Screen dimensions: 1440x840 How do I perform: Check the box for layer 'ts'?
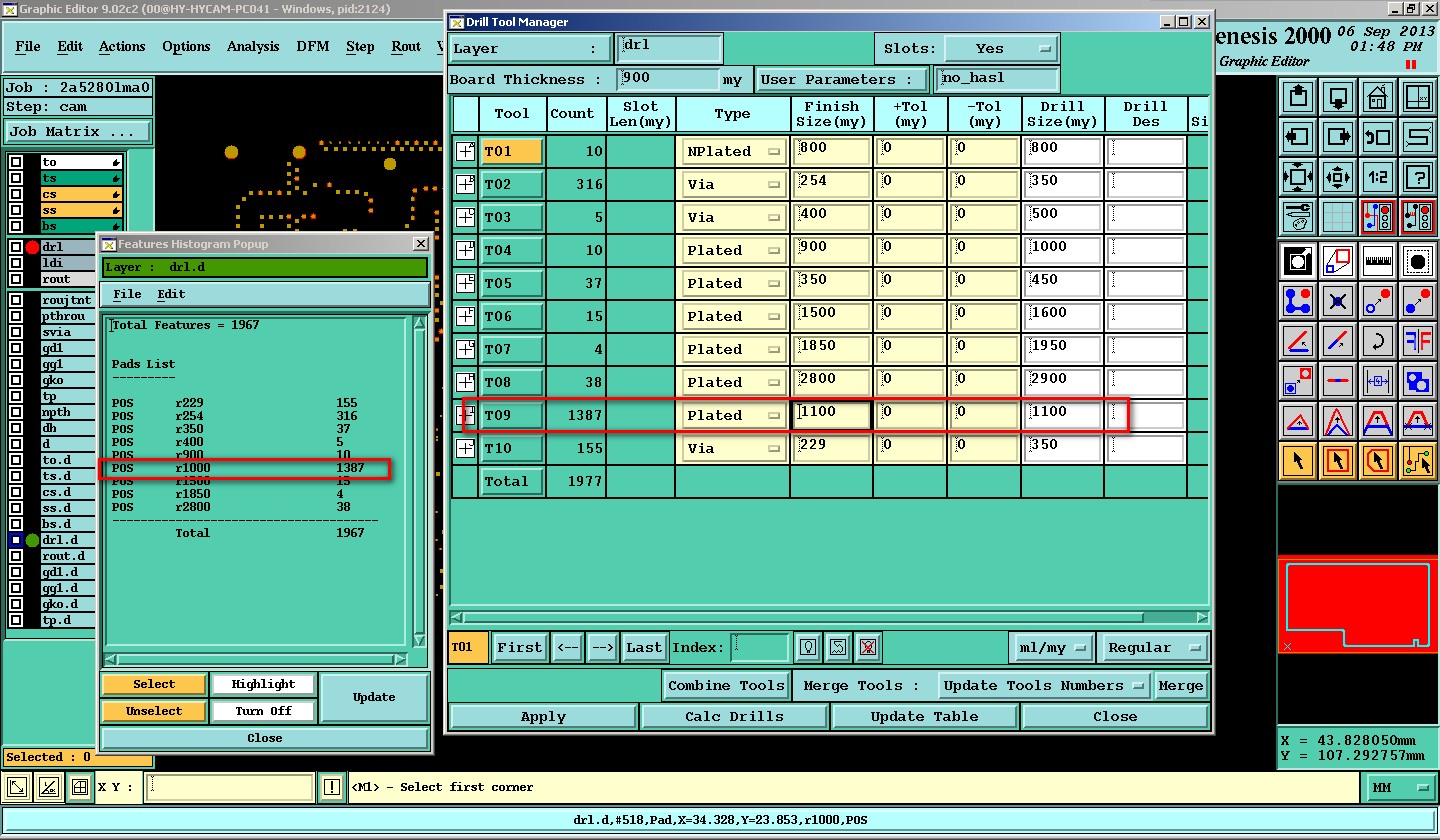pos(15,178)
